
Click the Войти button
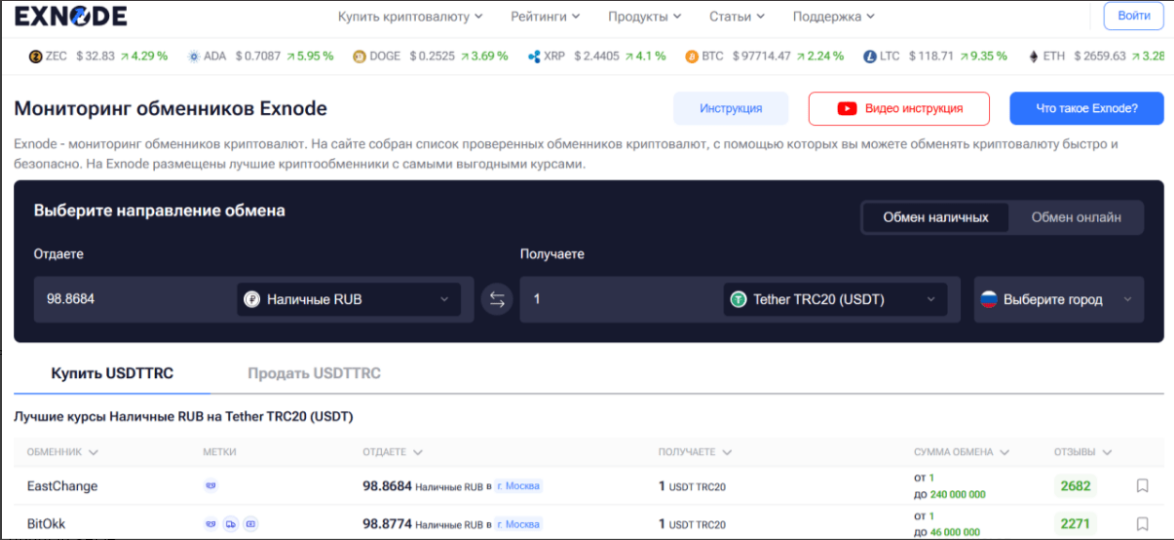pyautogui.click(x=1134, y=16)
